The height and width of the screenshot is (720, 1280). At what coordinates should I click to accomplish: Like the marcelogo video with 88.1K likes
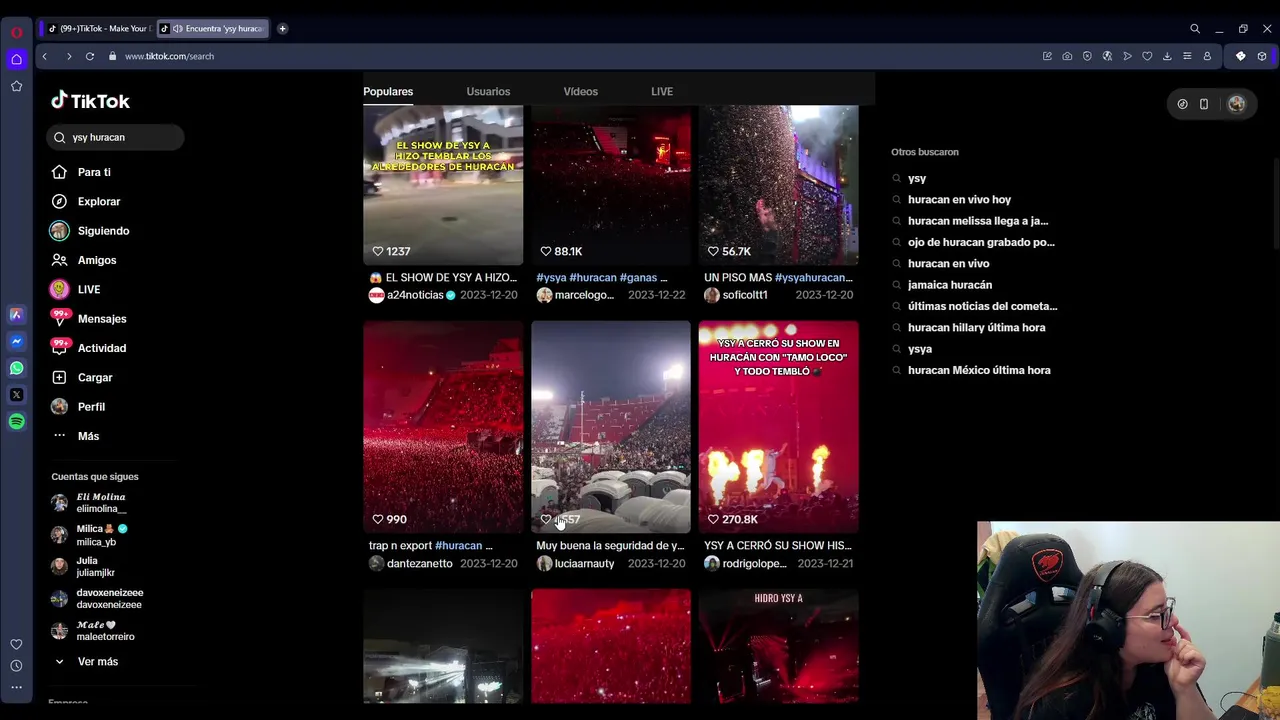[546, 251]
